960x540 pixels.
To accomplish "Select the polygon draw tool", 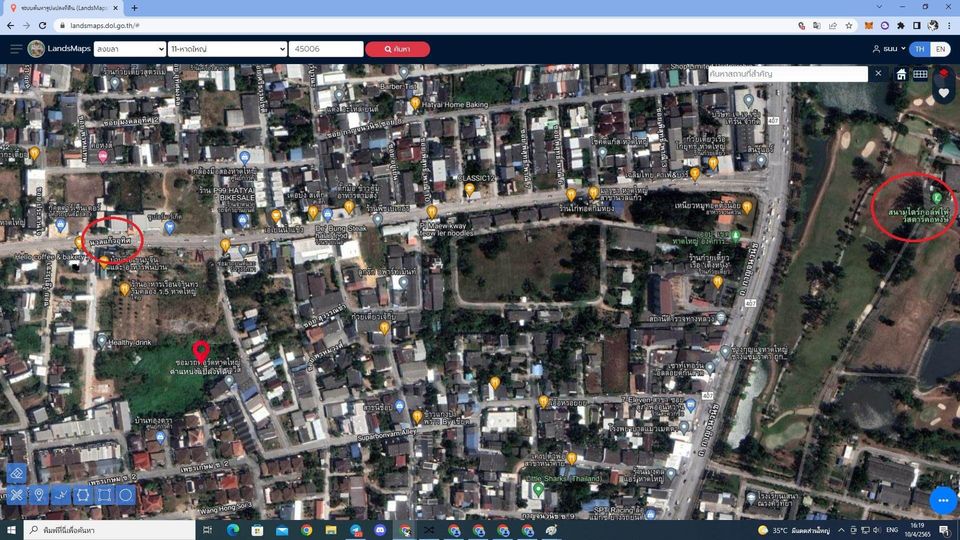I will tap(83, 495).
